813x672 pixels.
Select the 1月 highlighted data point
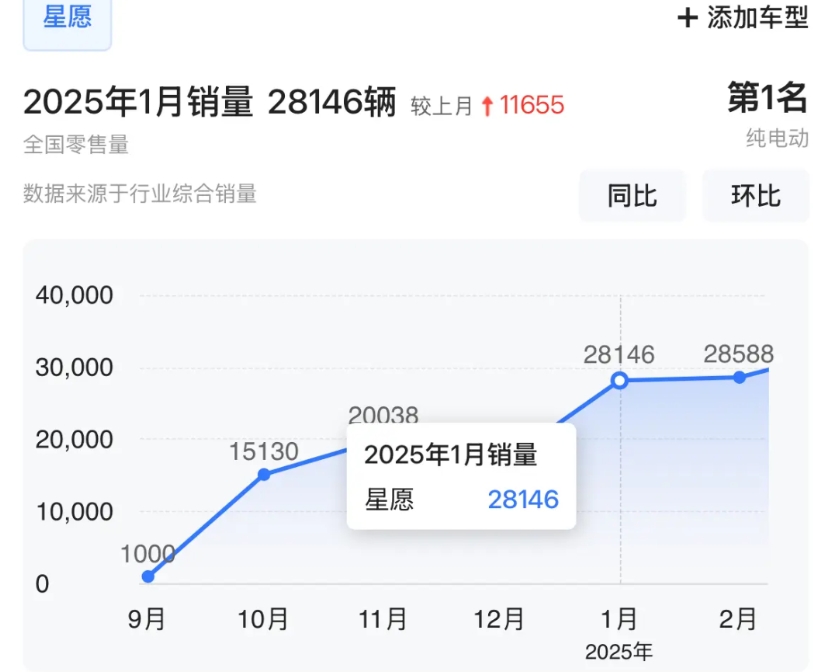point(620,381)
